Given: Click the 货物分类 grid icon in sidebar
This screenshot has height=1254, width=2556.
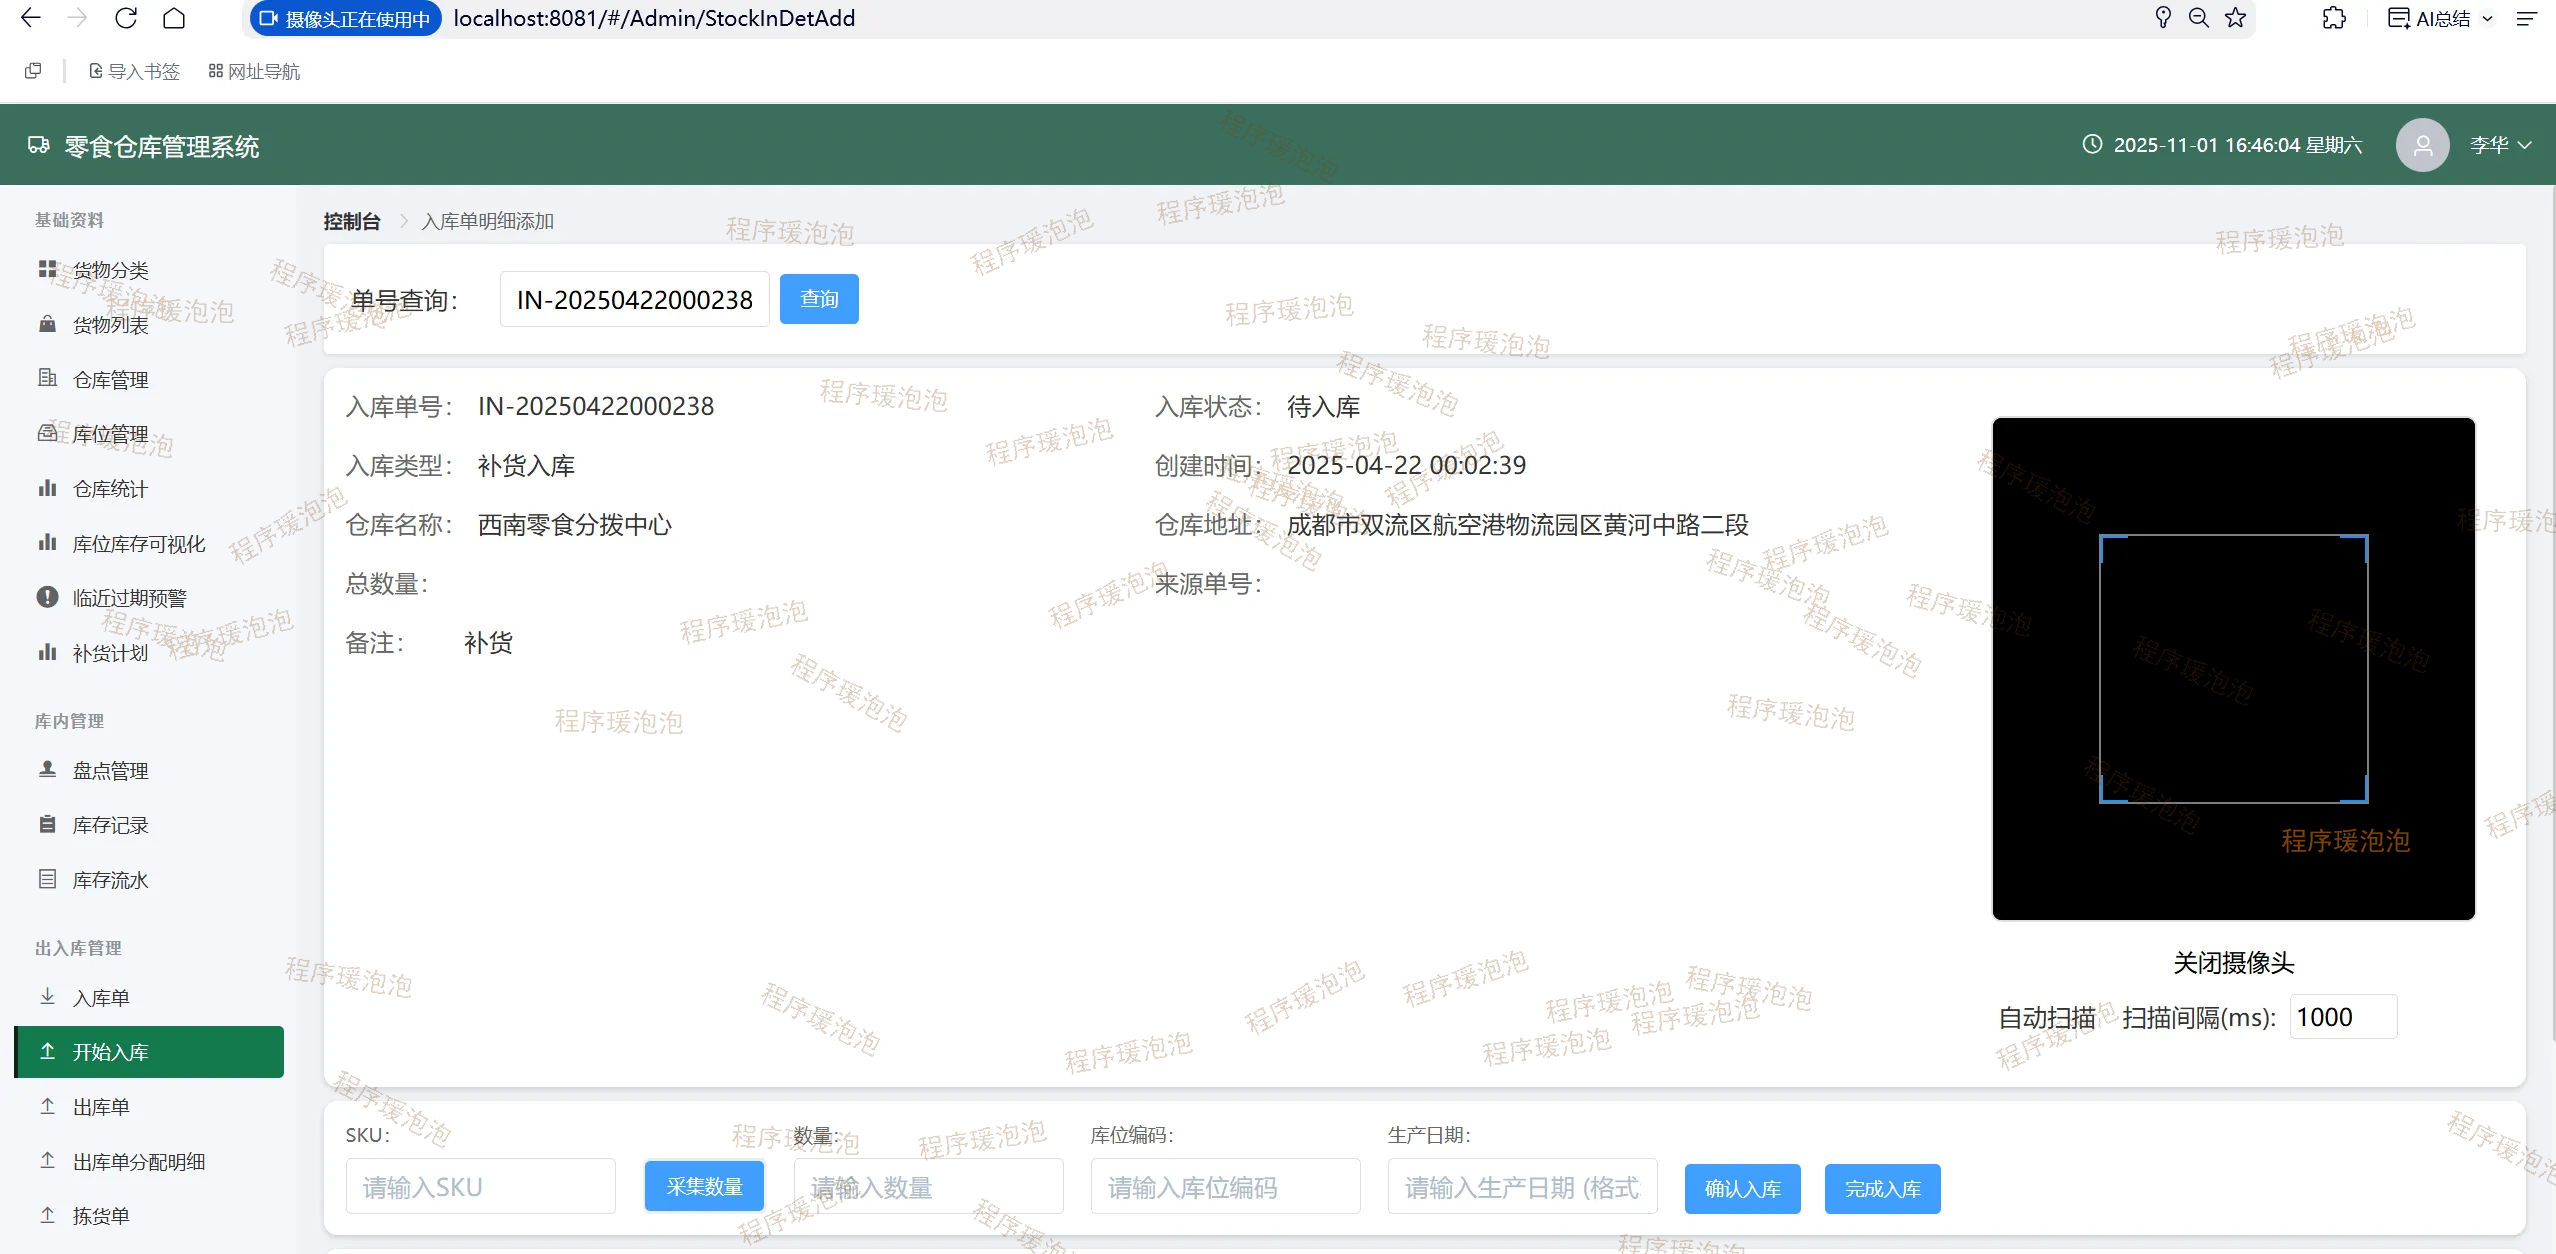Looking at the screenshot, I should click(x=47, y=269).
